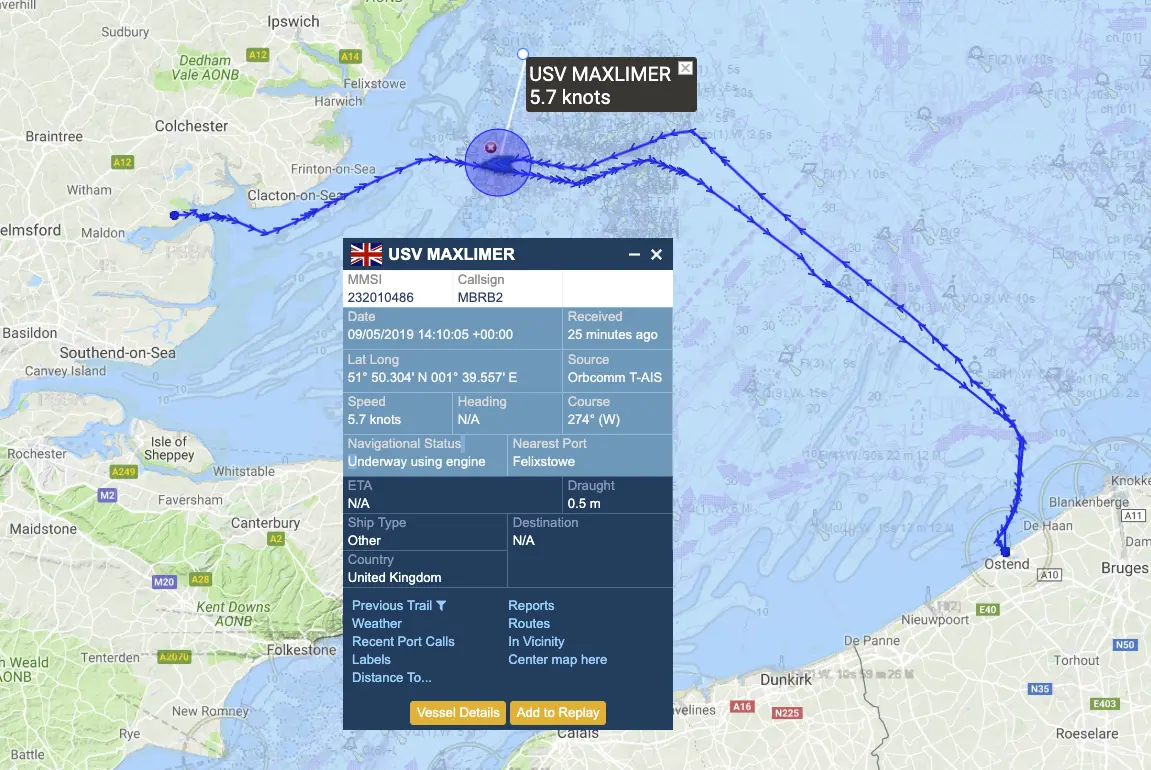Choose Center map here

[557, 659]
